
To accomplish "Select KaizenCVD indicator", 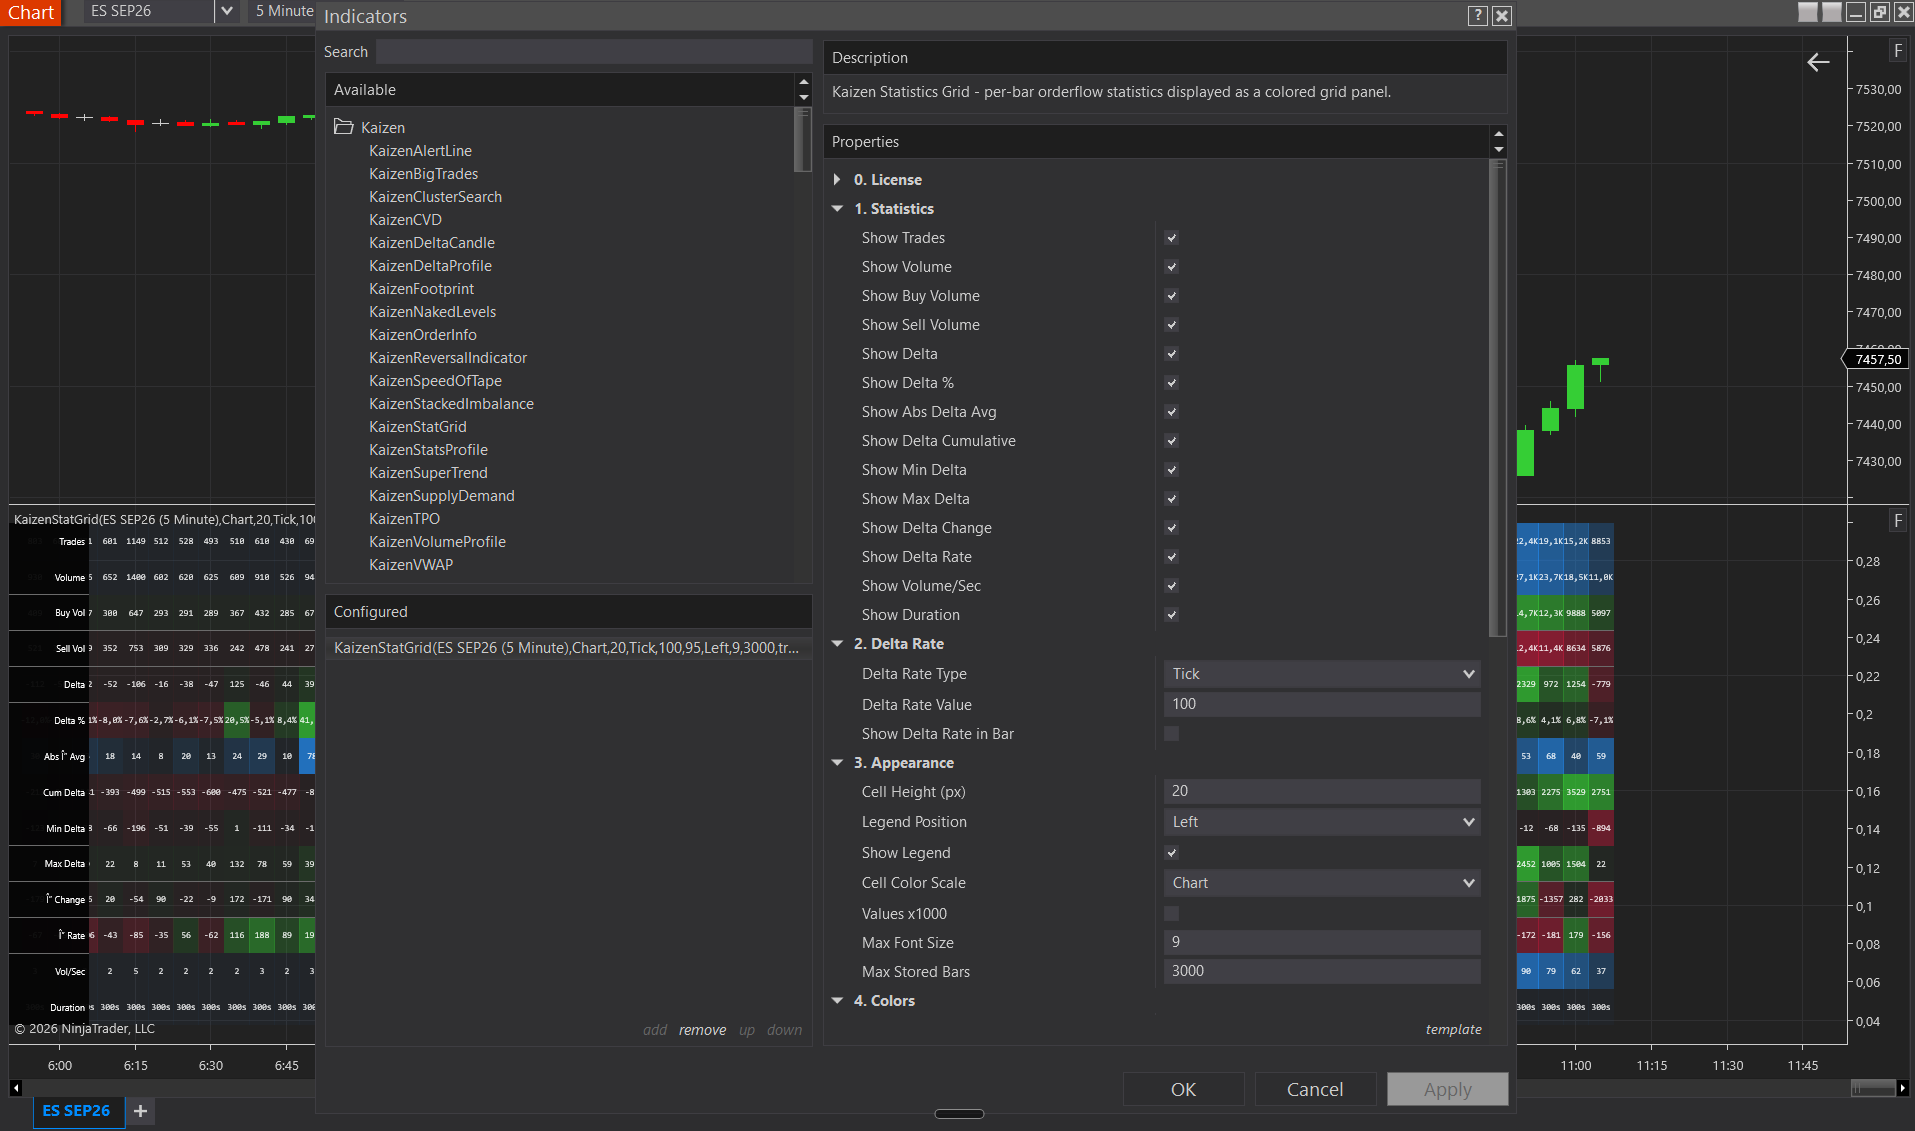I will point(405,220).
